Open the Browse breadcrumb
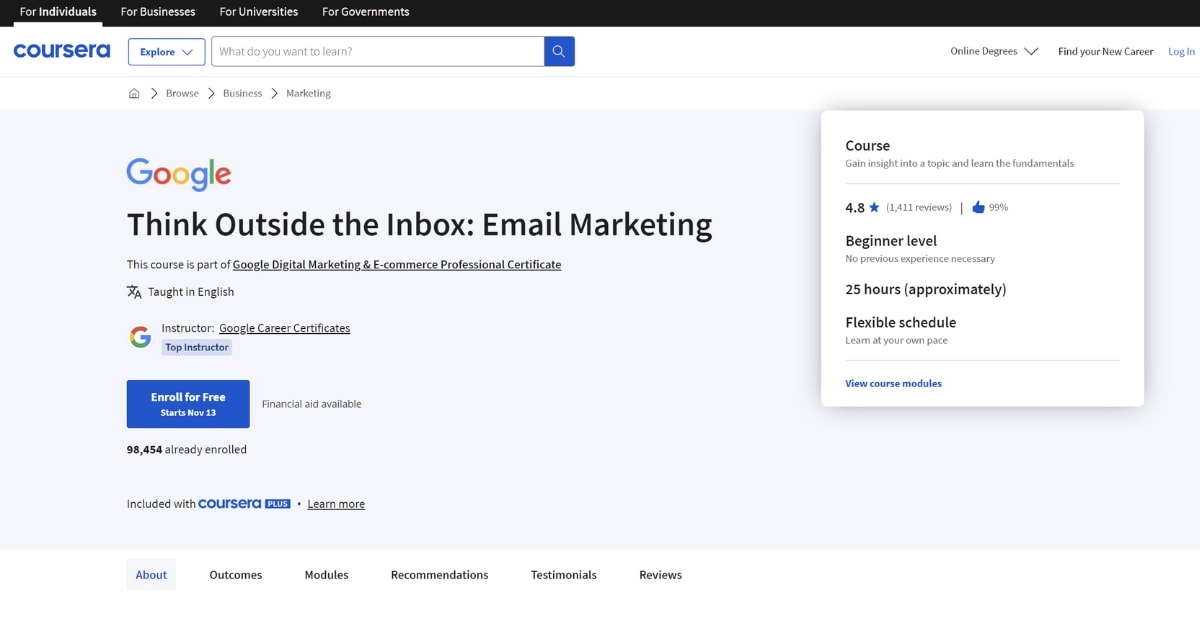Viewport: 1200px width, 628px height. tap(182, 93)
